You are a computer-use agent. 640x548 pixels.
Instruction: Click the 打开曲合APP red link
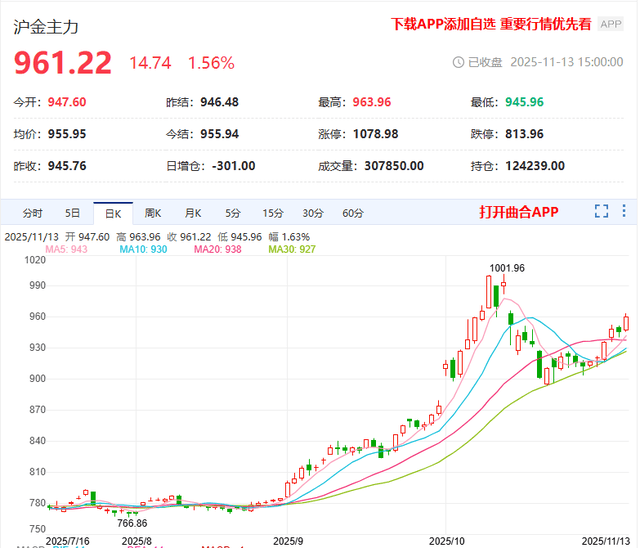tap(518, 212)
